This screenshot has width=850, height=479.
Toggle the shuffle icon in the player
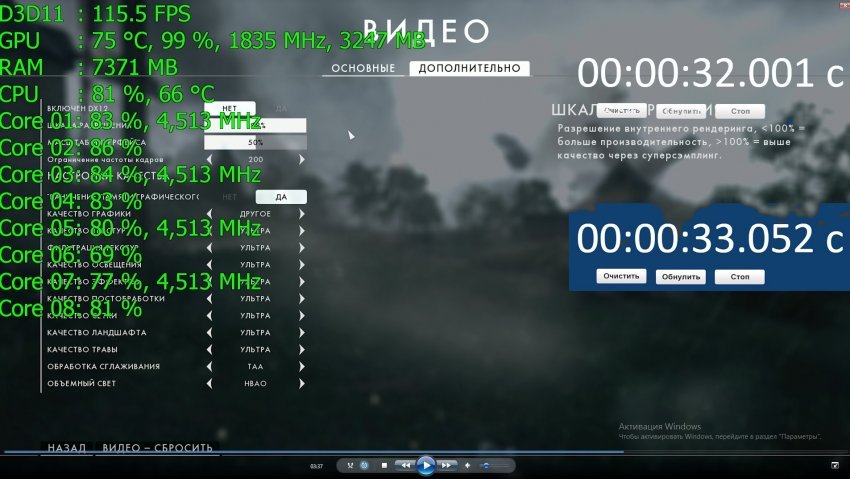pyautogui.click(x=350, y=465)
